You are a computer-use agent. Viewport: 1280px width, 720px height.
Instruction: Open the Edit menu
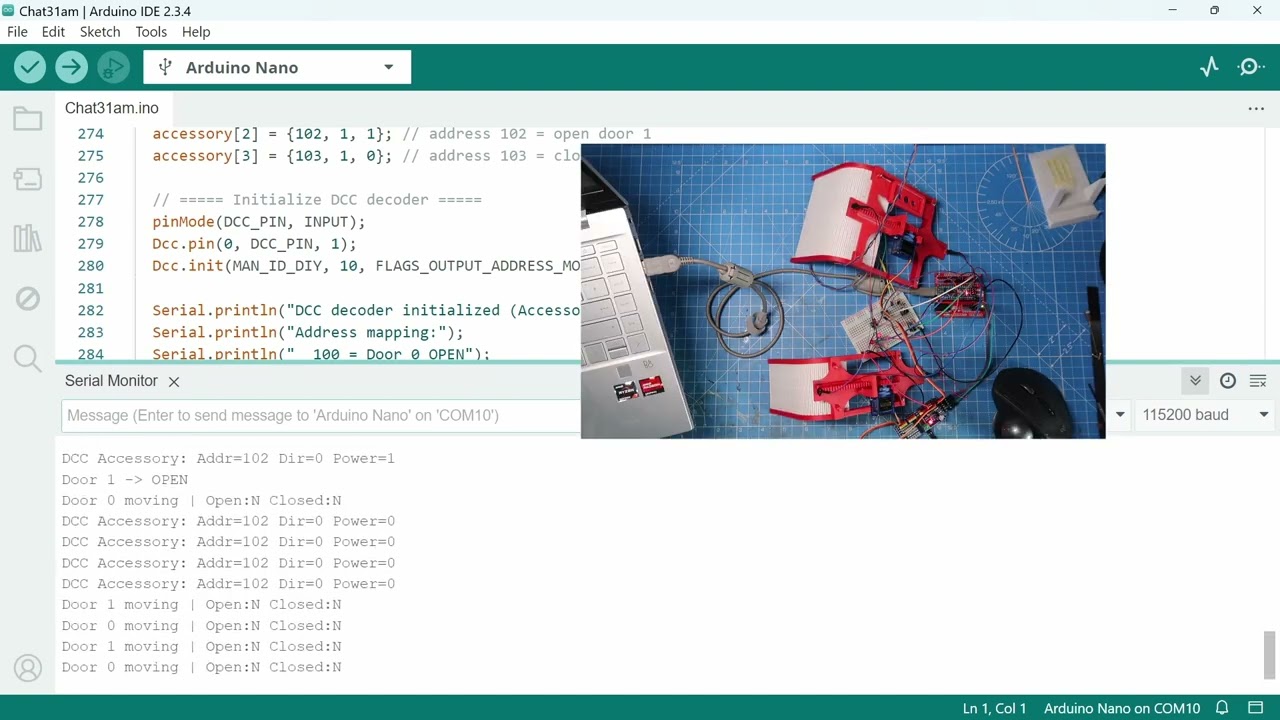(53, 31)
